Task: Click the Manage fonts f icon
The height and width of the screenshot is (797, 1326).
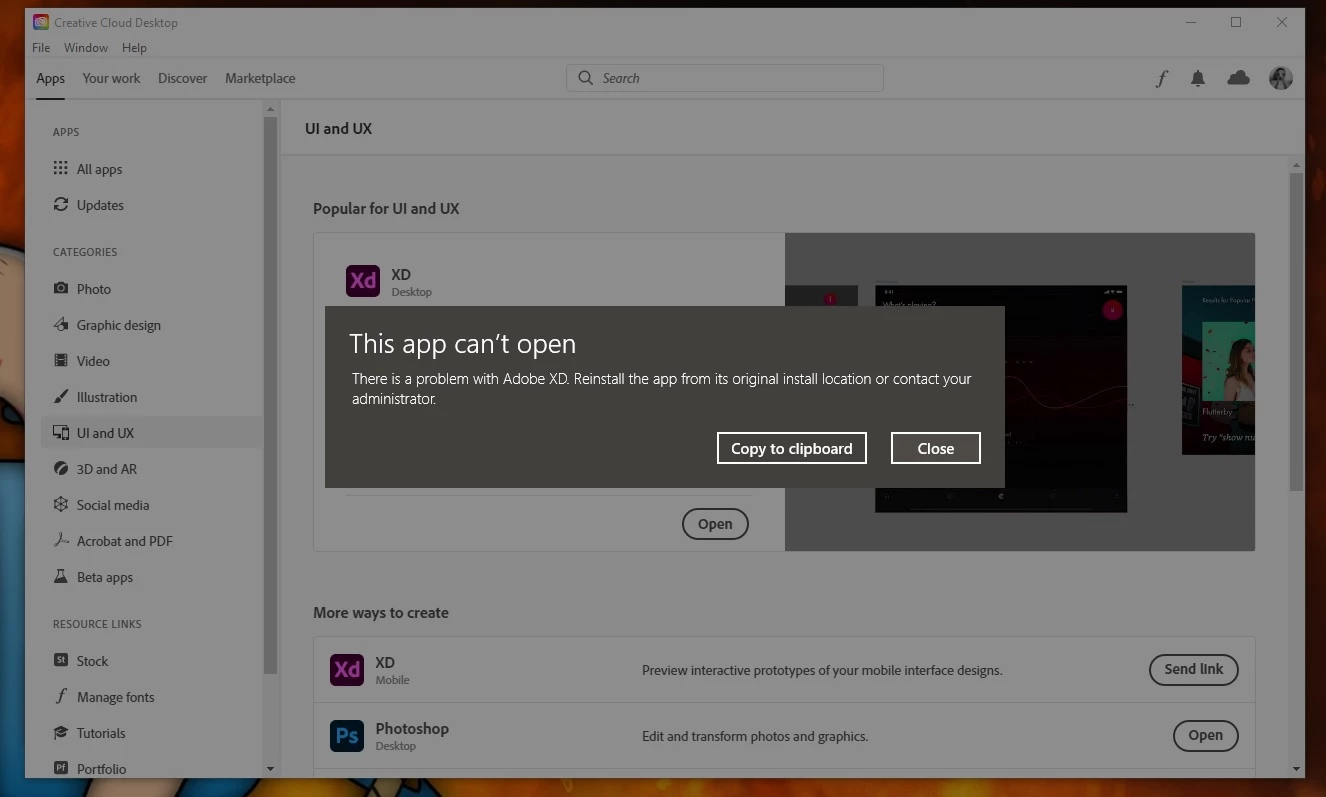Action: coord(61,697)
